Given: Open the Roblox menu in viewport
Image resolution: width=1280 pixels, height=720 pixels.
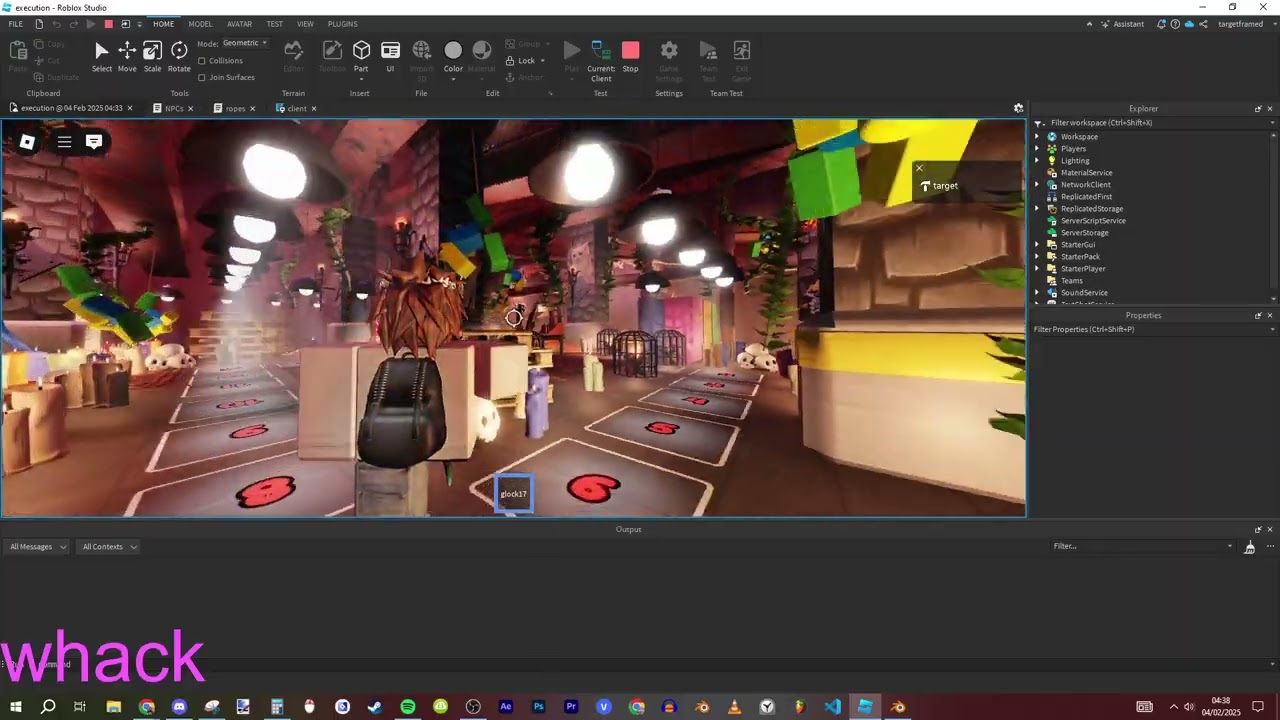Looking at the screenshot, I should [27, 142].
